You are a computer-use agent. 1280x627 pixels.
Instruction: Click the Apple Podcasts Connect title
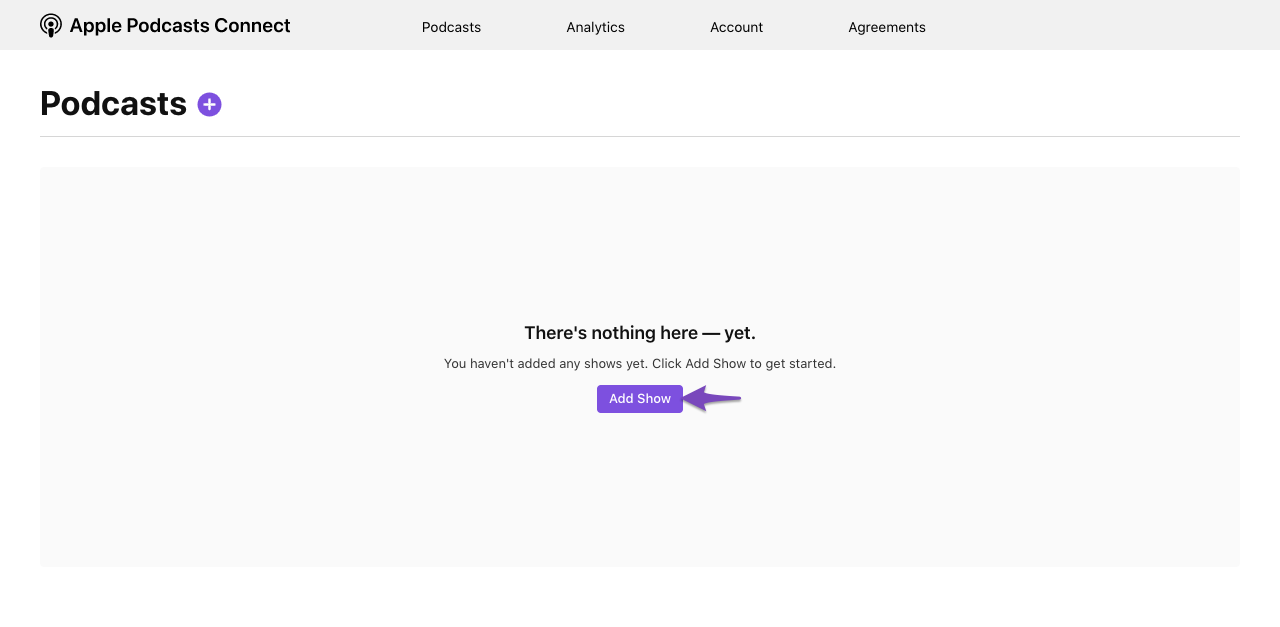[180, 26]
